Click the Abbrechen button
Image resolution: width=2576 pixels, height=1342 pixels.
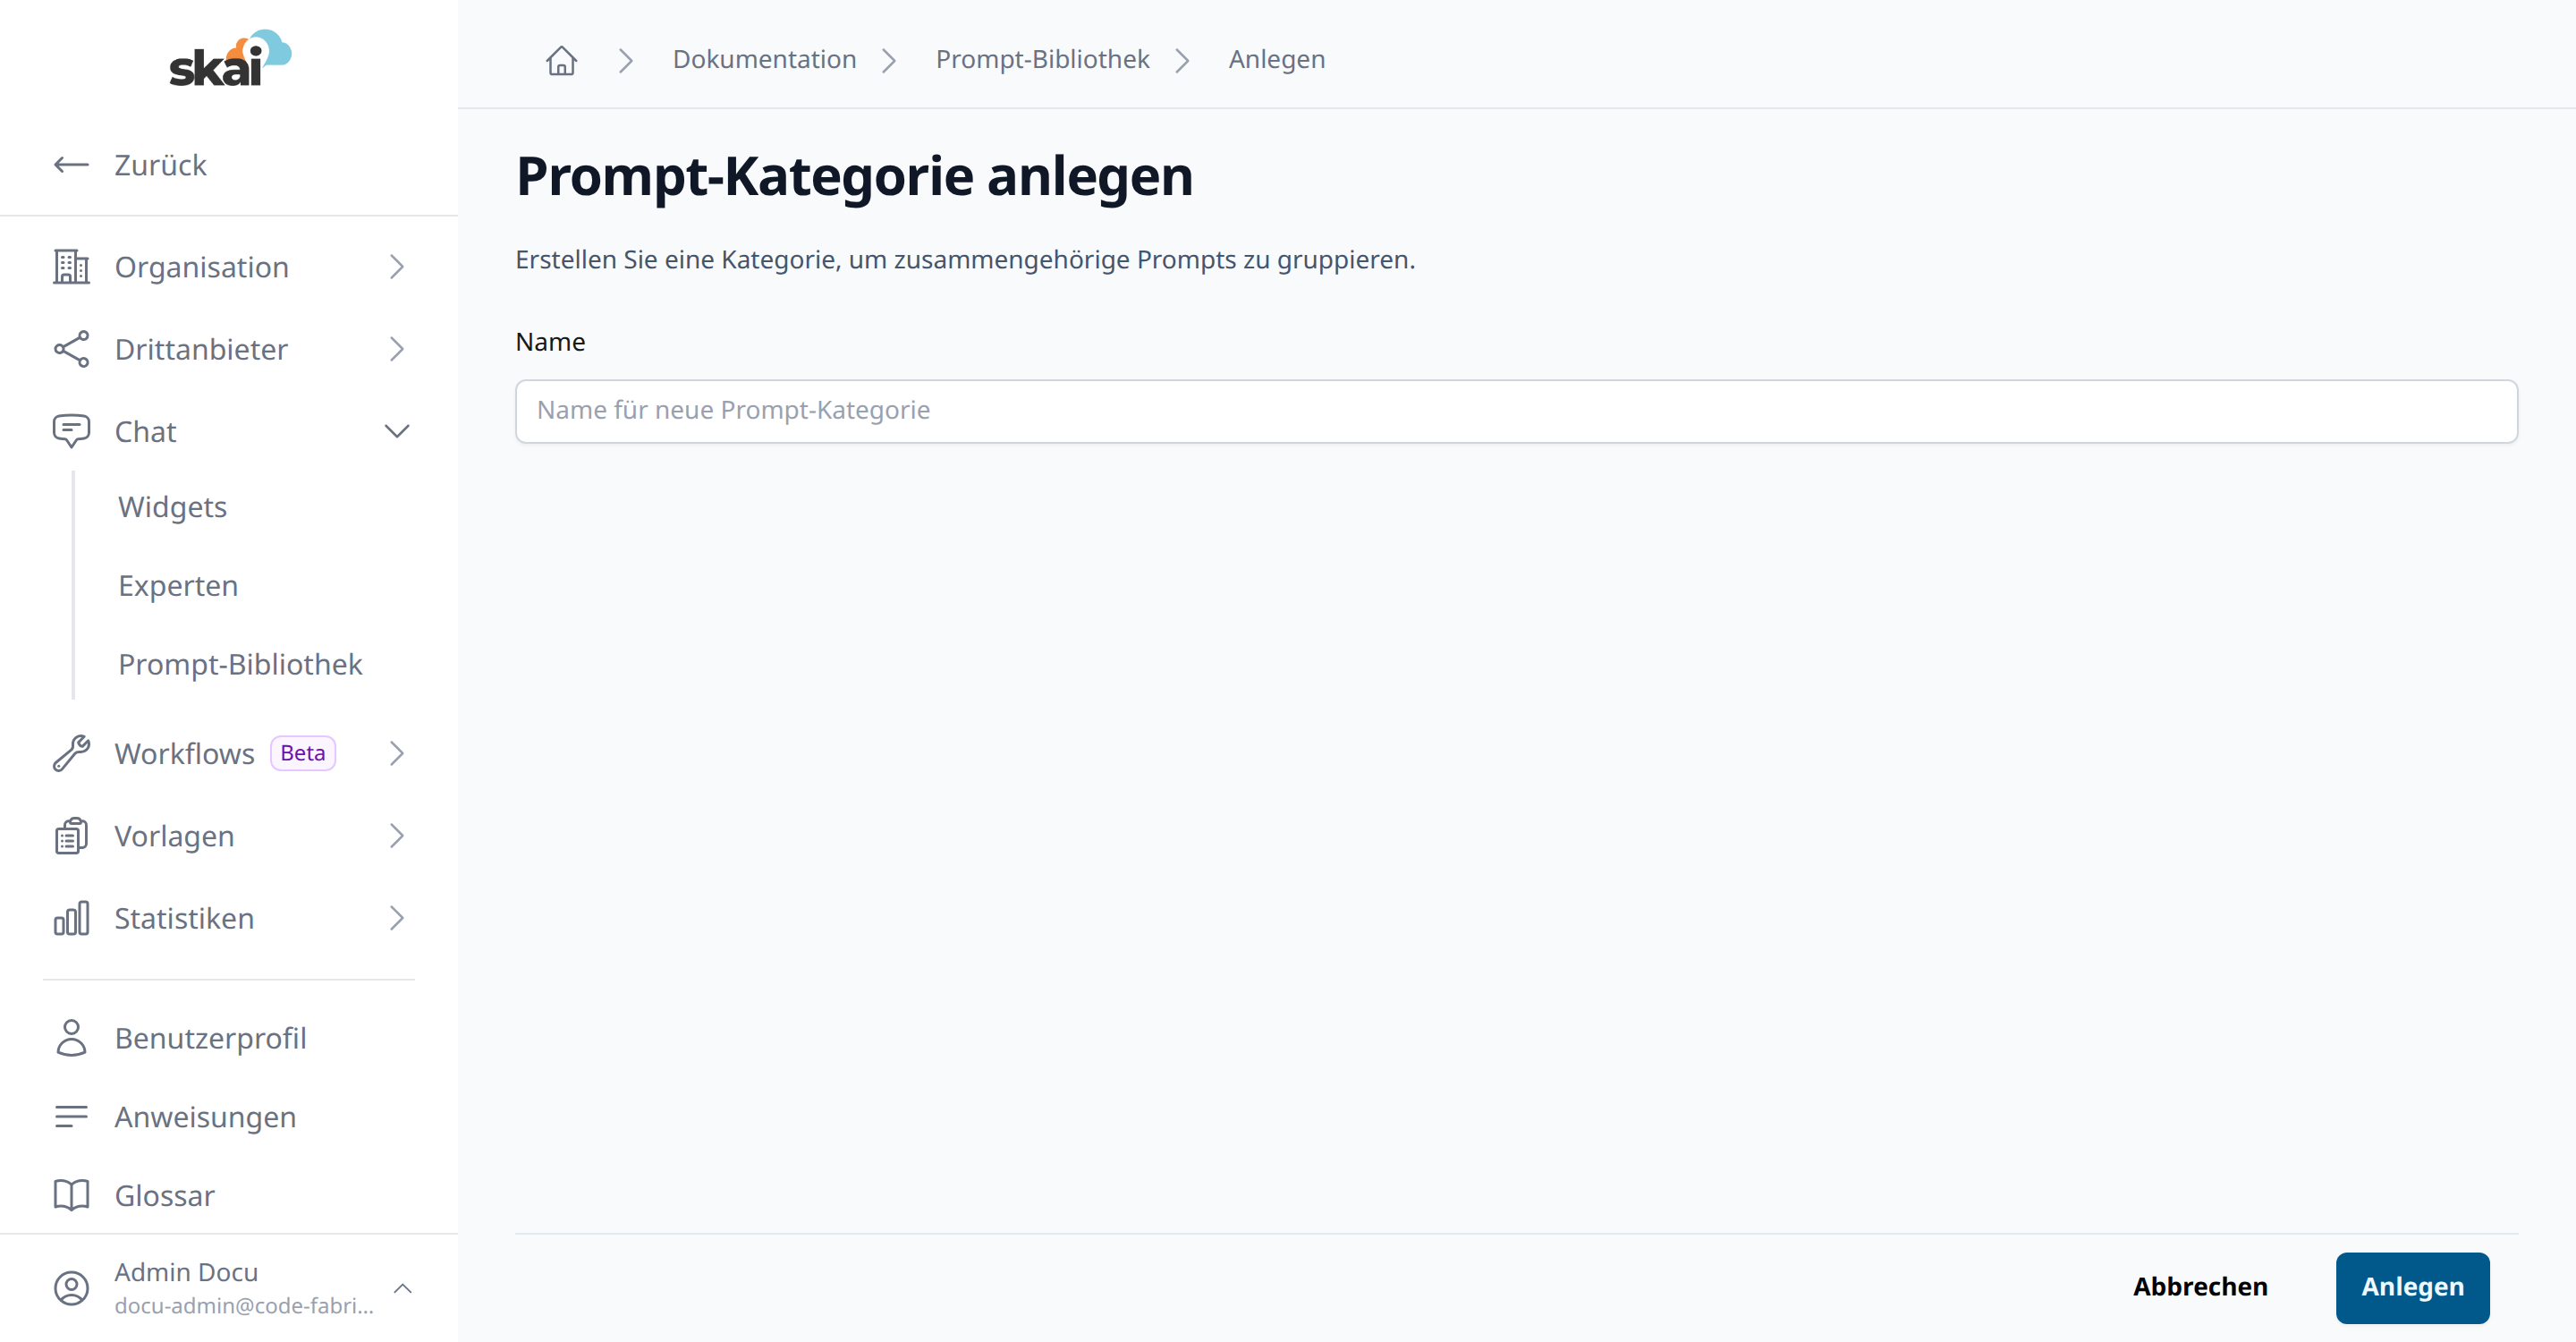(2199, 1287)
